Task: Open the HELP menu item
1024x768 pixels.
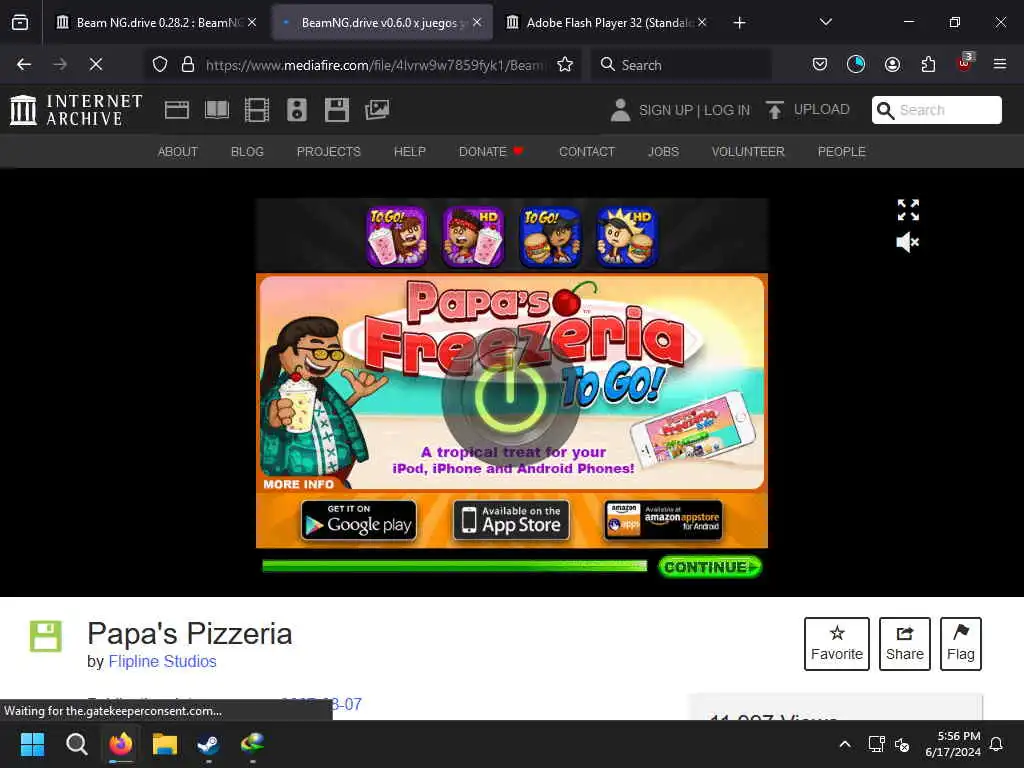Action: [x=409, y=152]
